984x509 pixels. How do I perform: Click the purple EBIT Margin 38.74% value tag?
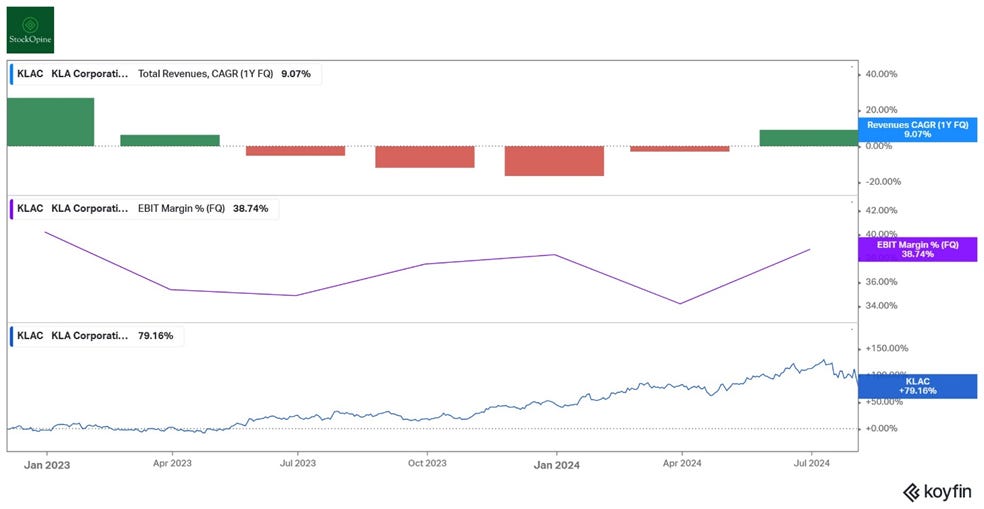917,249
